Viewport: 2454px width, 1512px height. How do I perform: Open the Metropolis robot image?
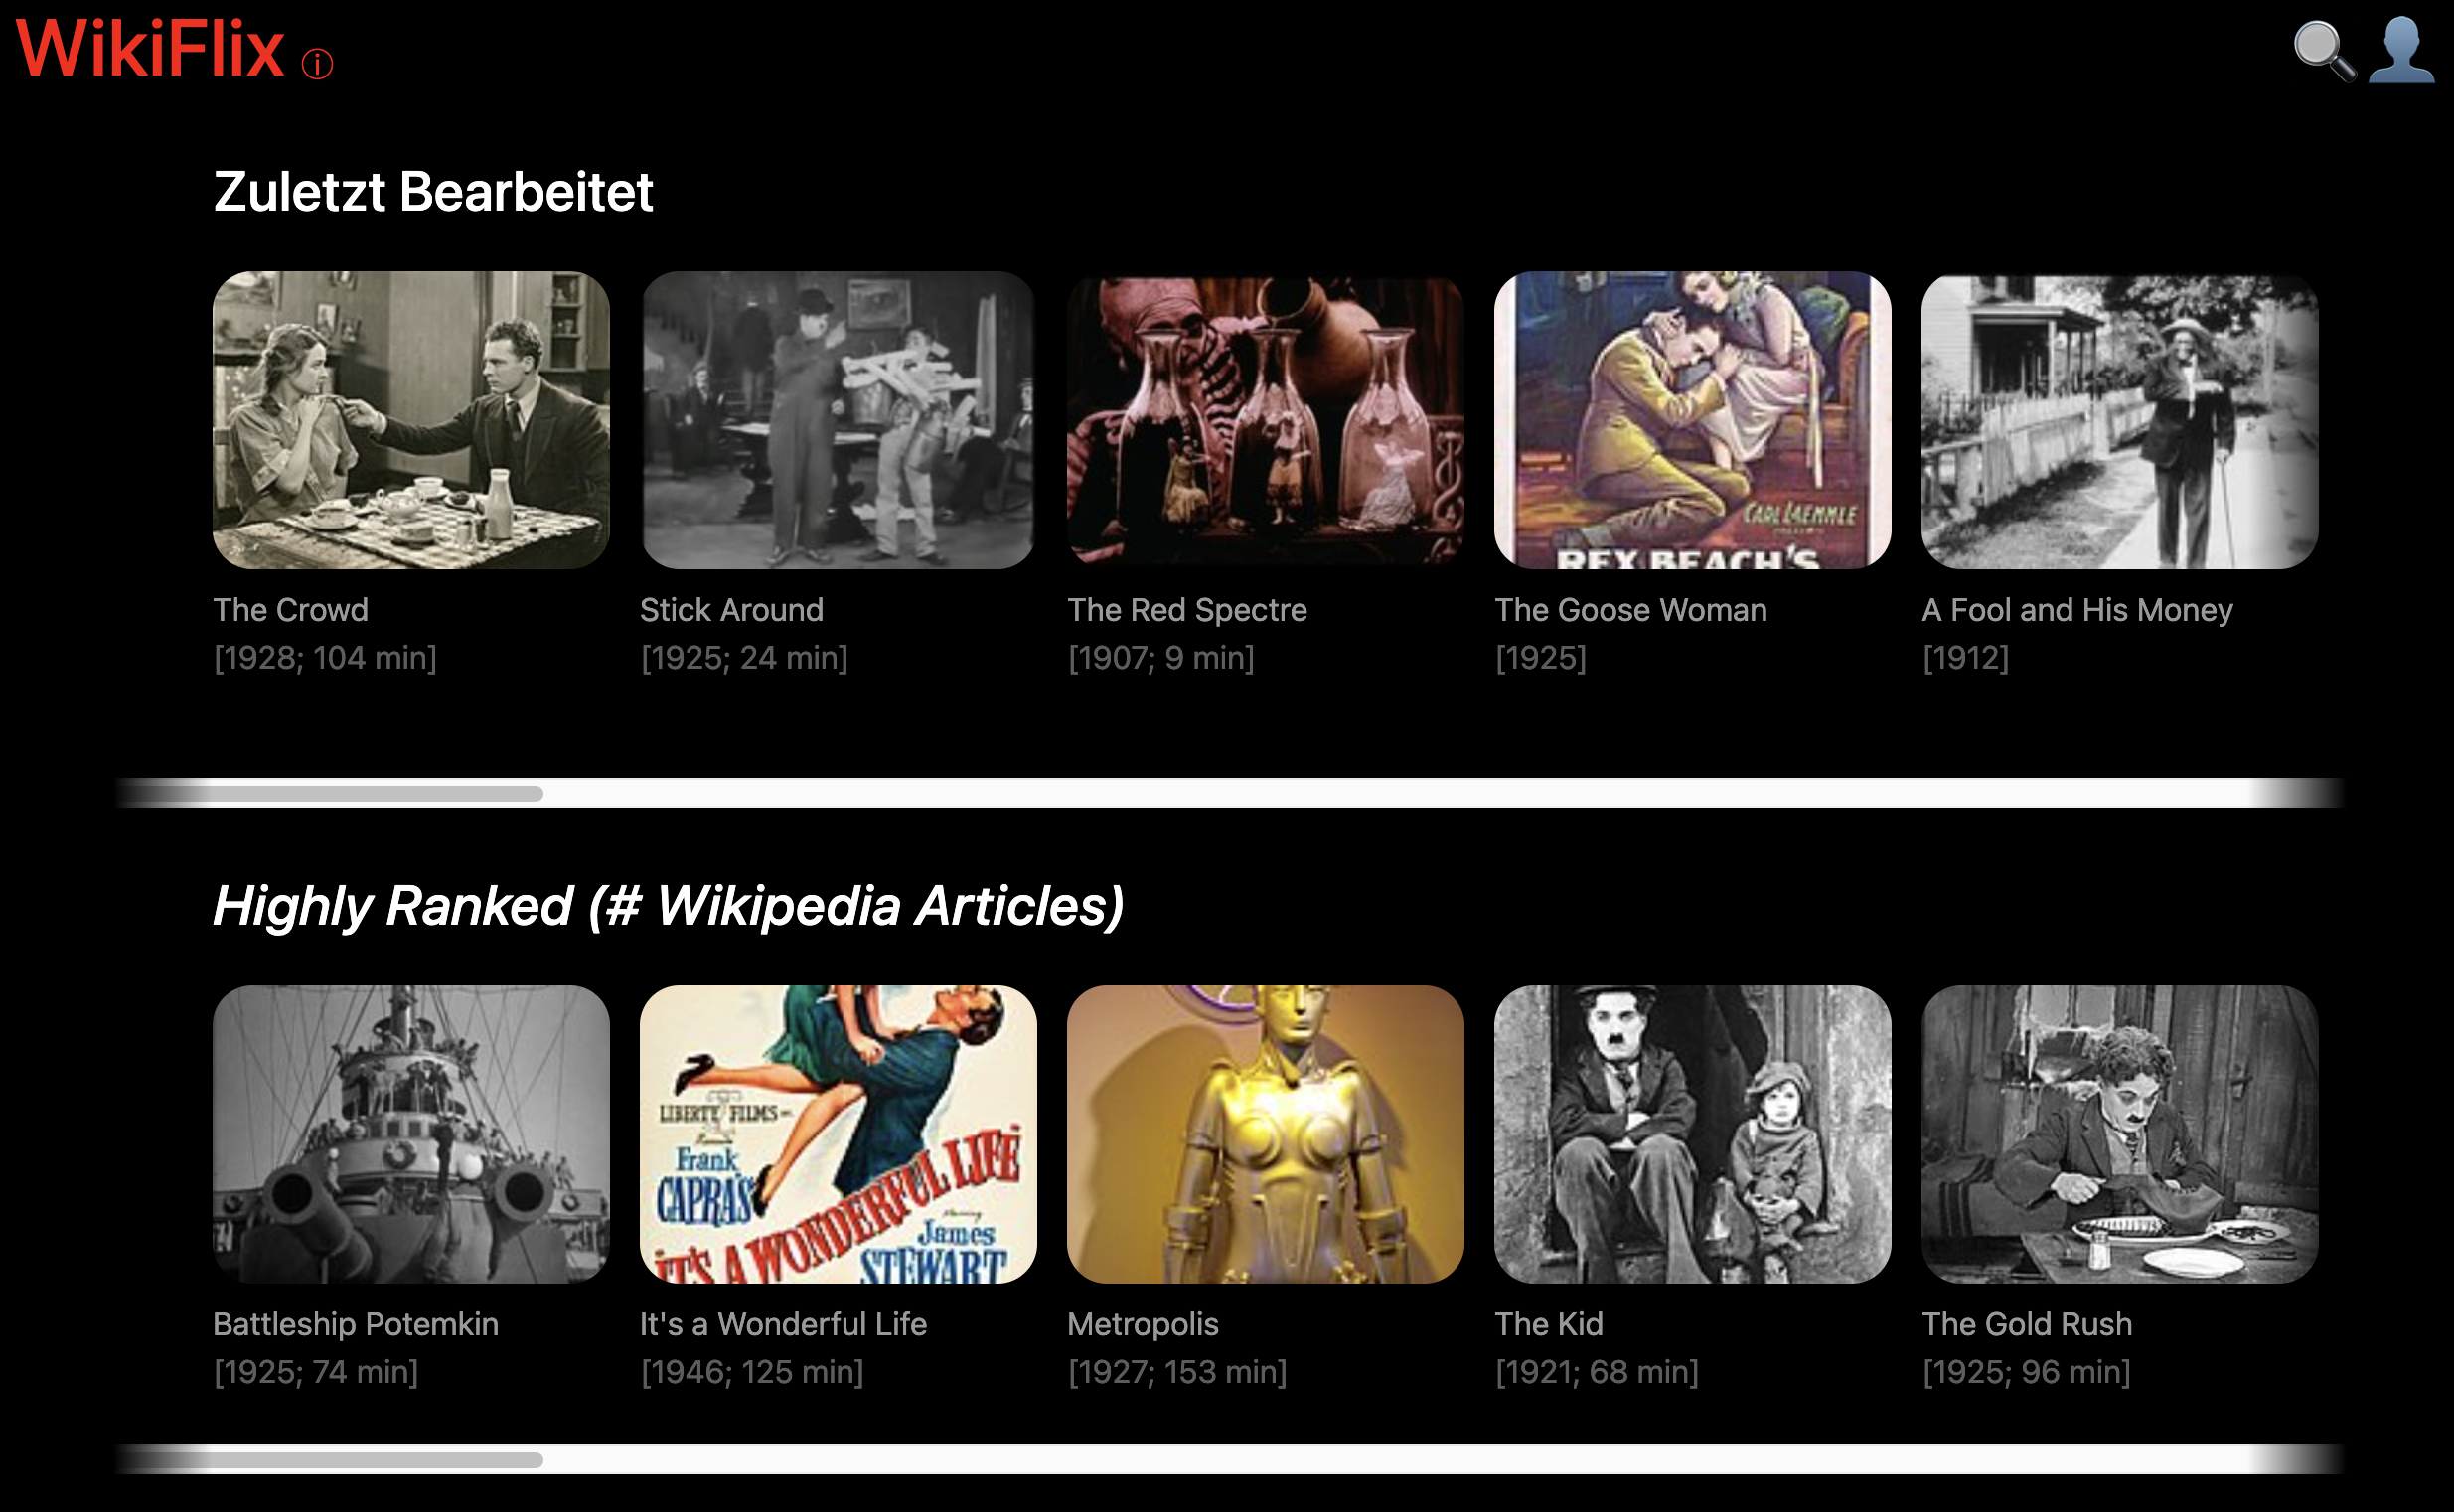point(1265,1134)
